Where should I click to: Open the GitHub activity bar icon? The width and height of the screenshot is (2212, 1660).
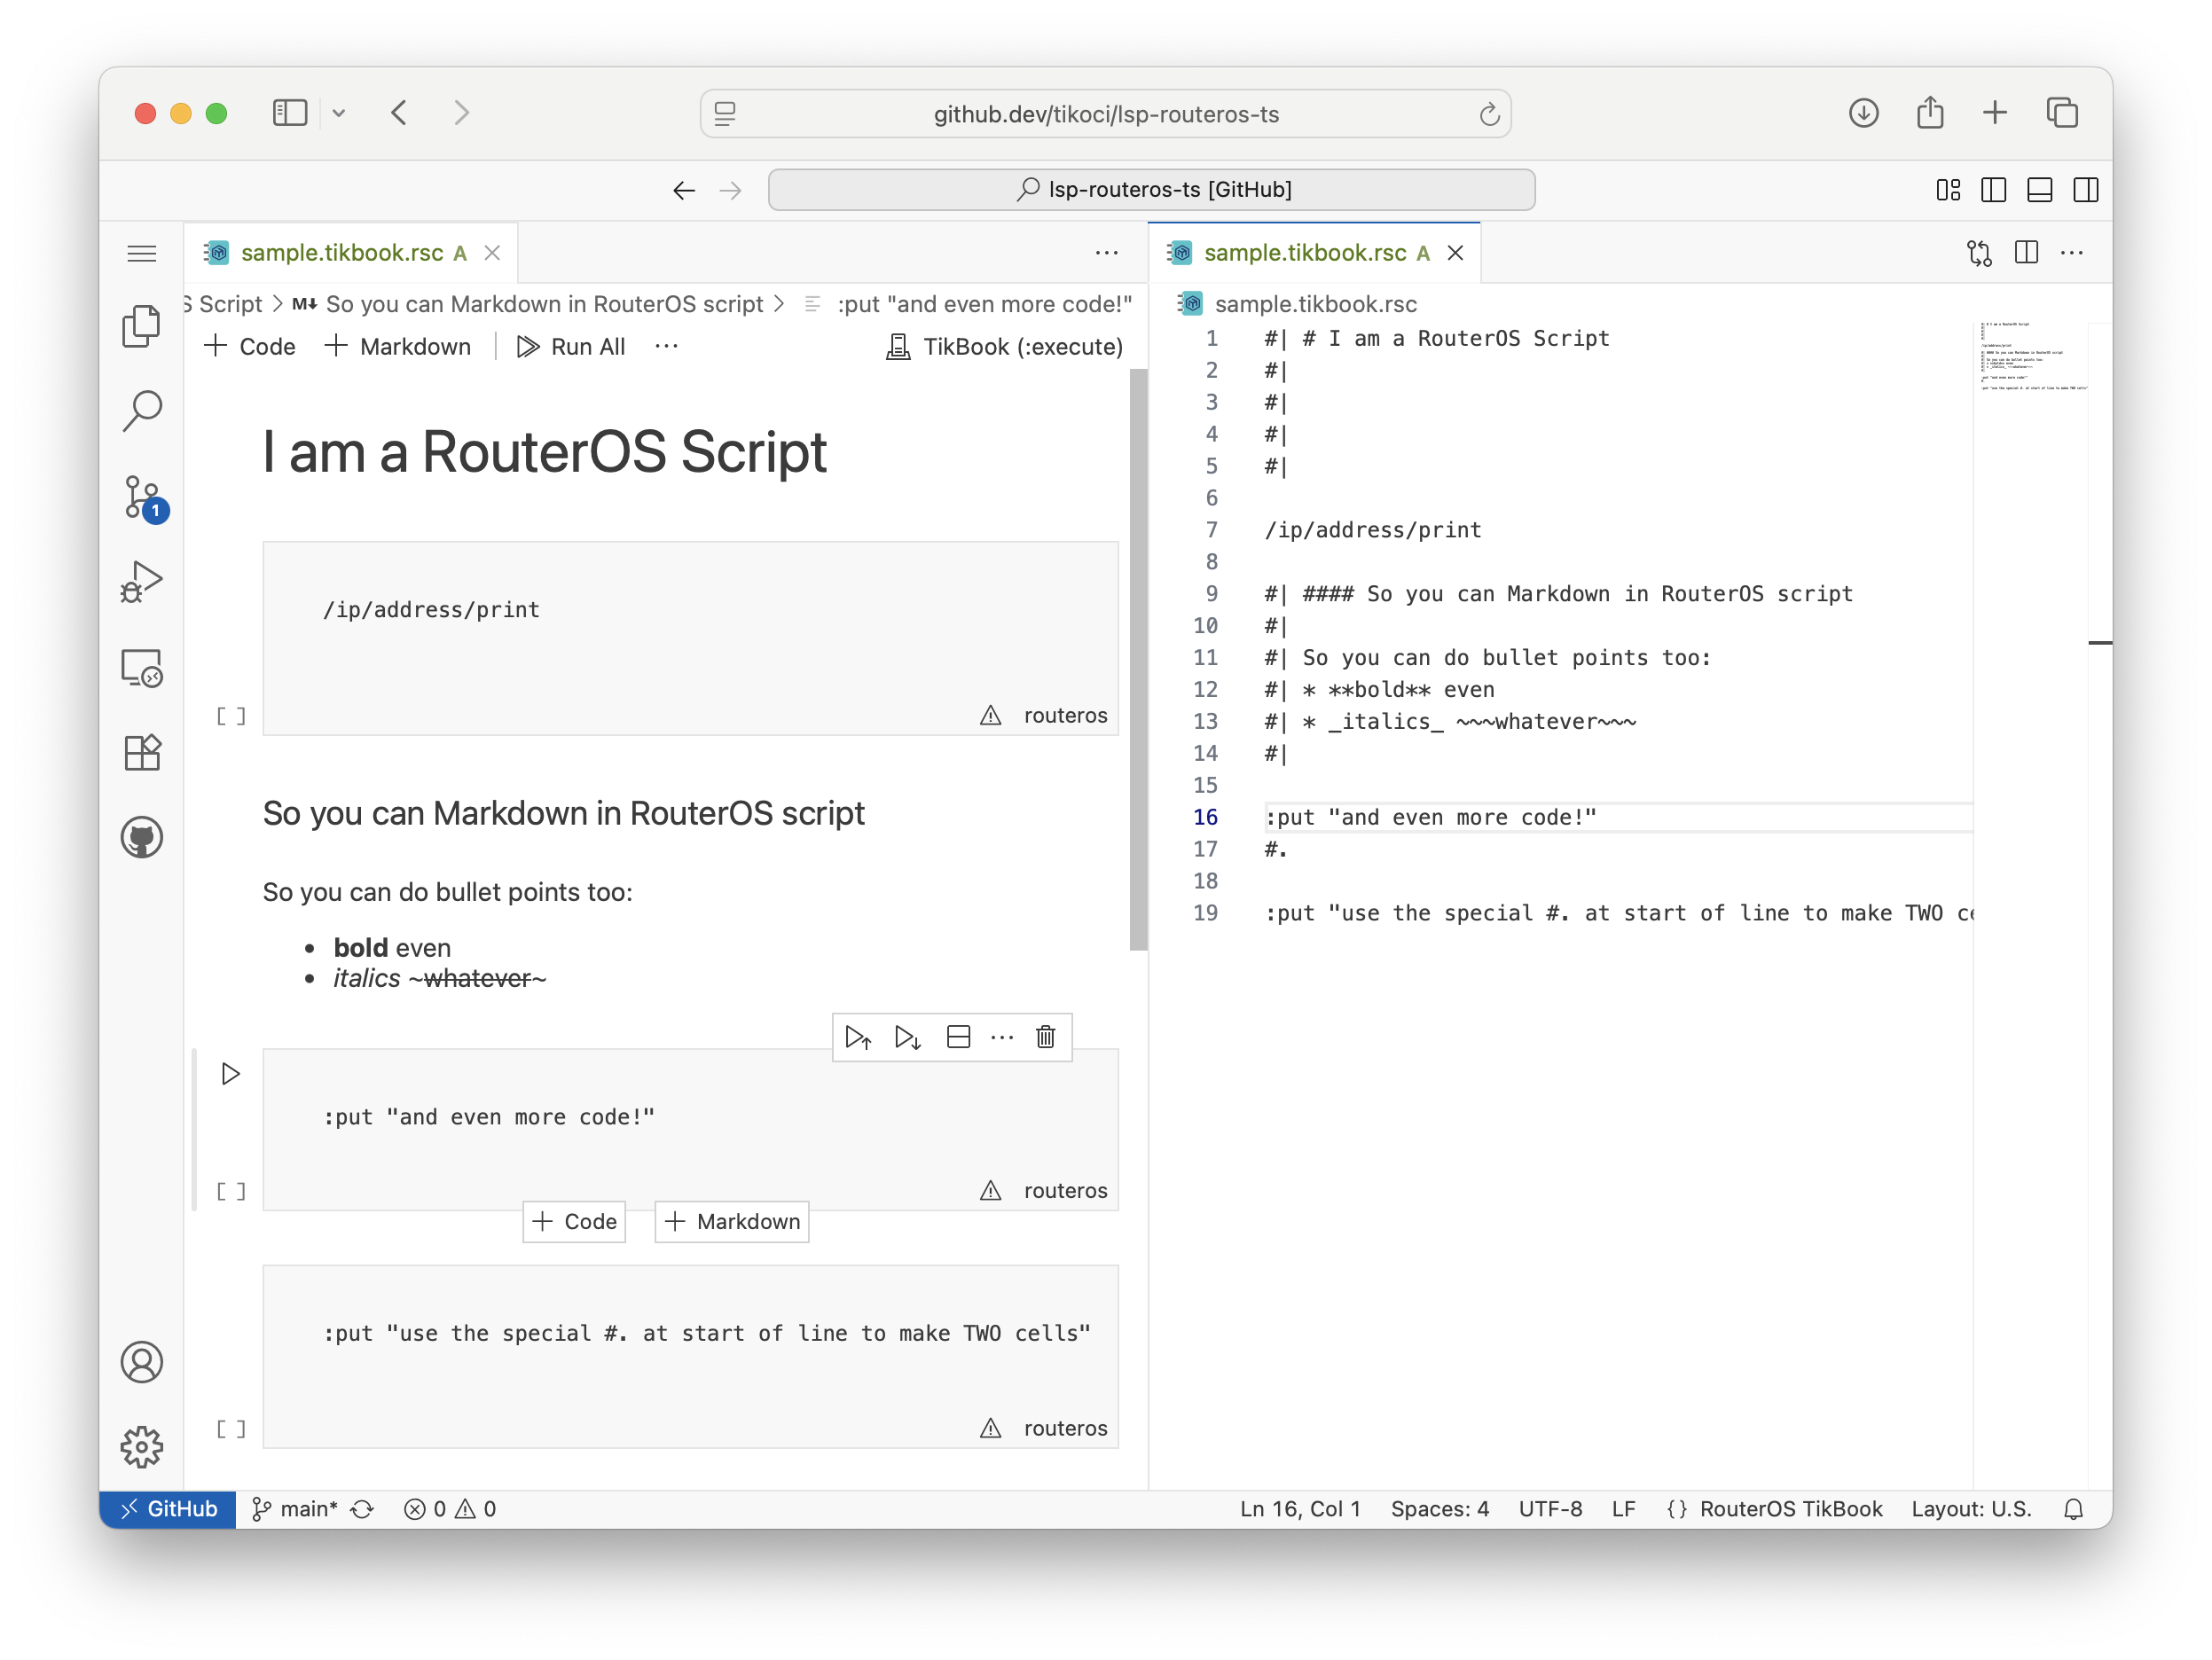click(141, 837)
